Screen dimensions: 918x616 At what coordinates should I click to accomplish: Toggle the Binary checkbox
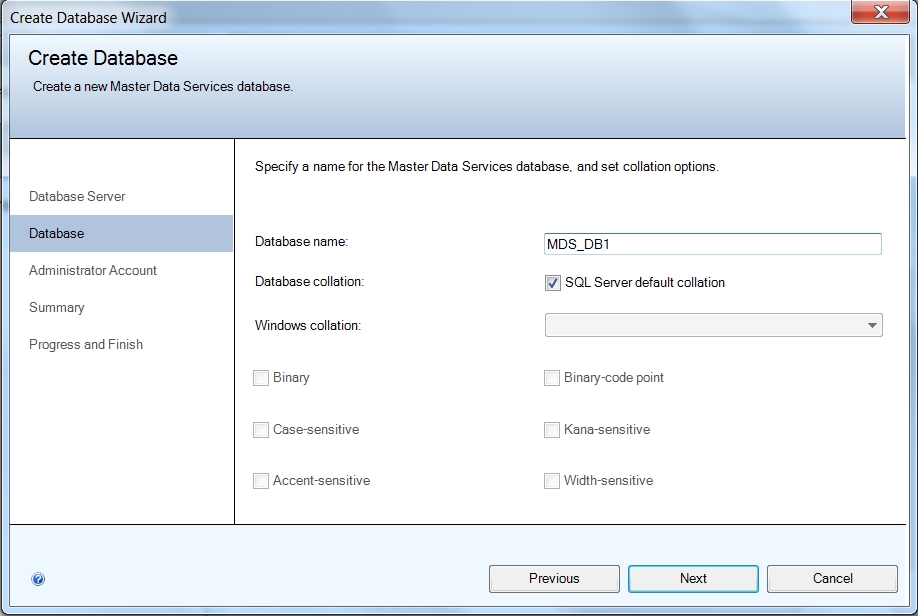262,378
